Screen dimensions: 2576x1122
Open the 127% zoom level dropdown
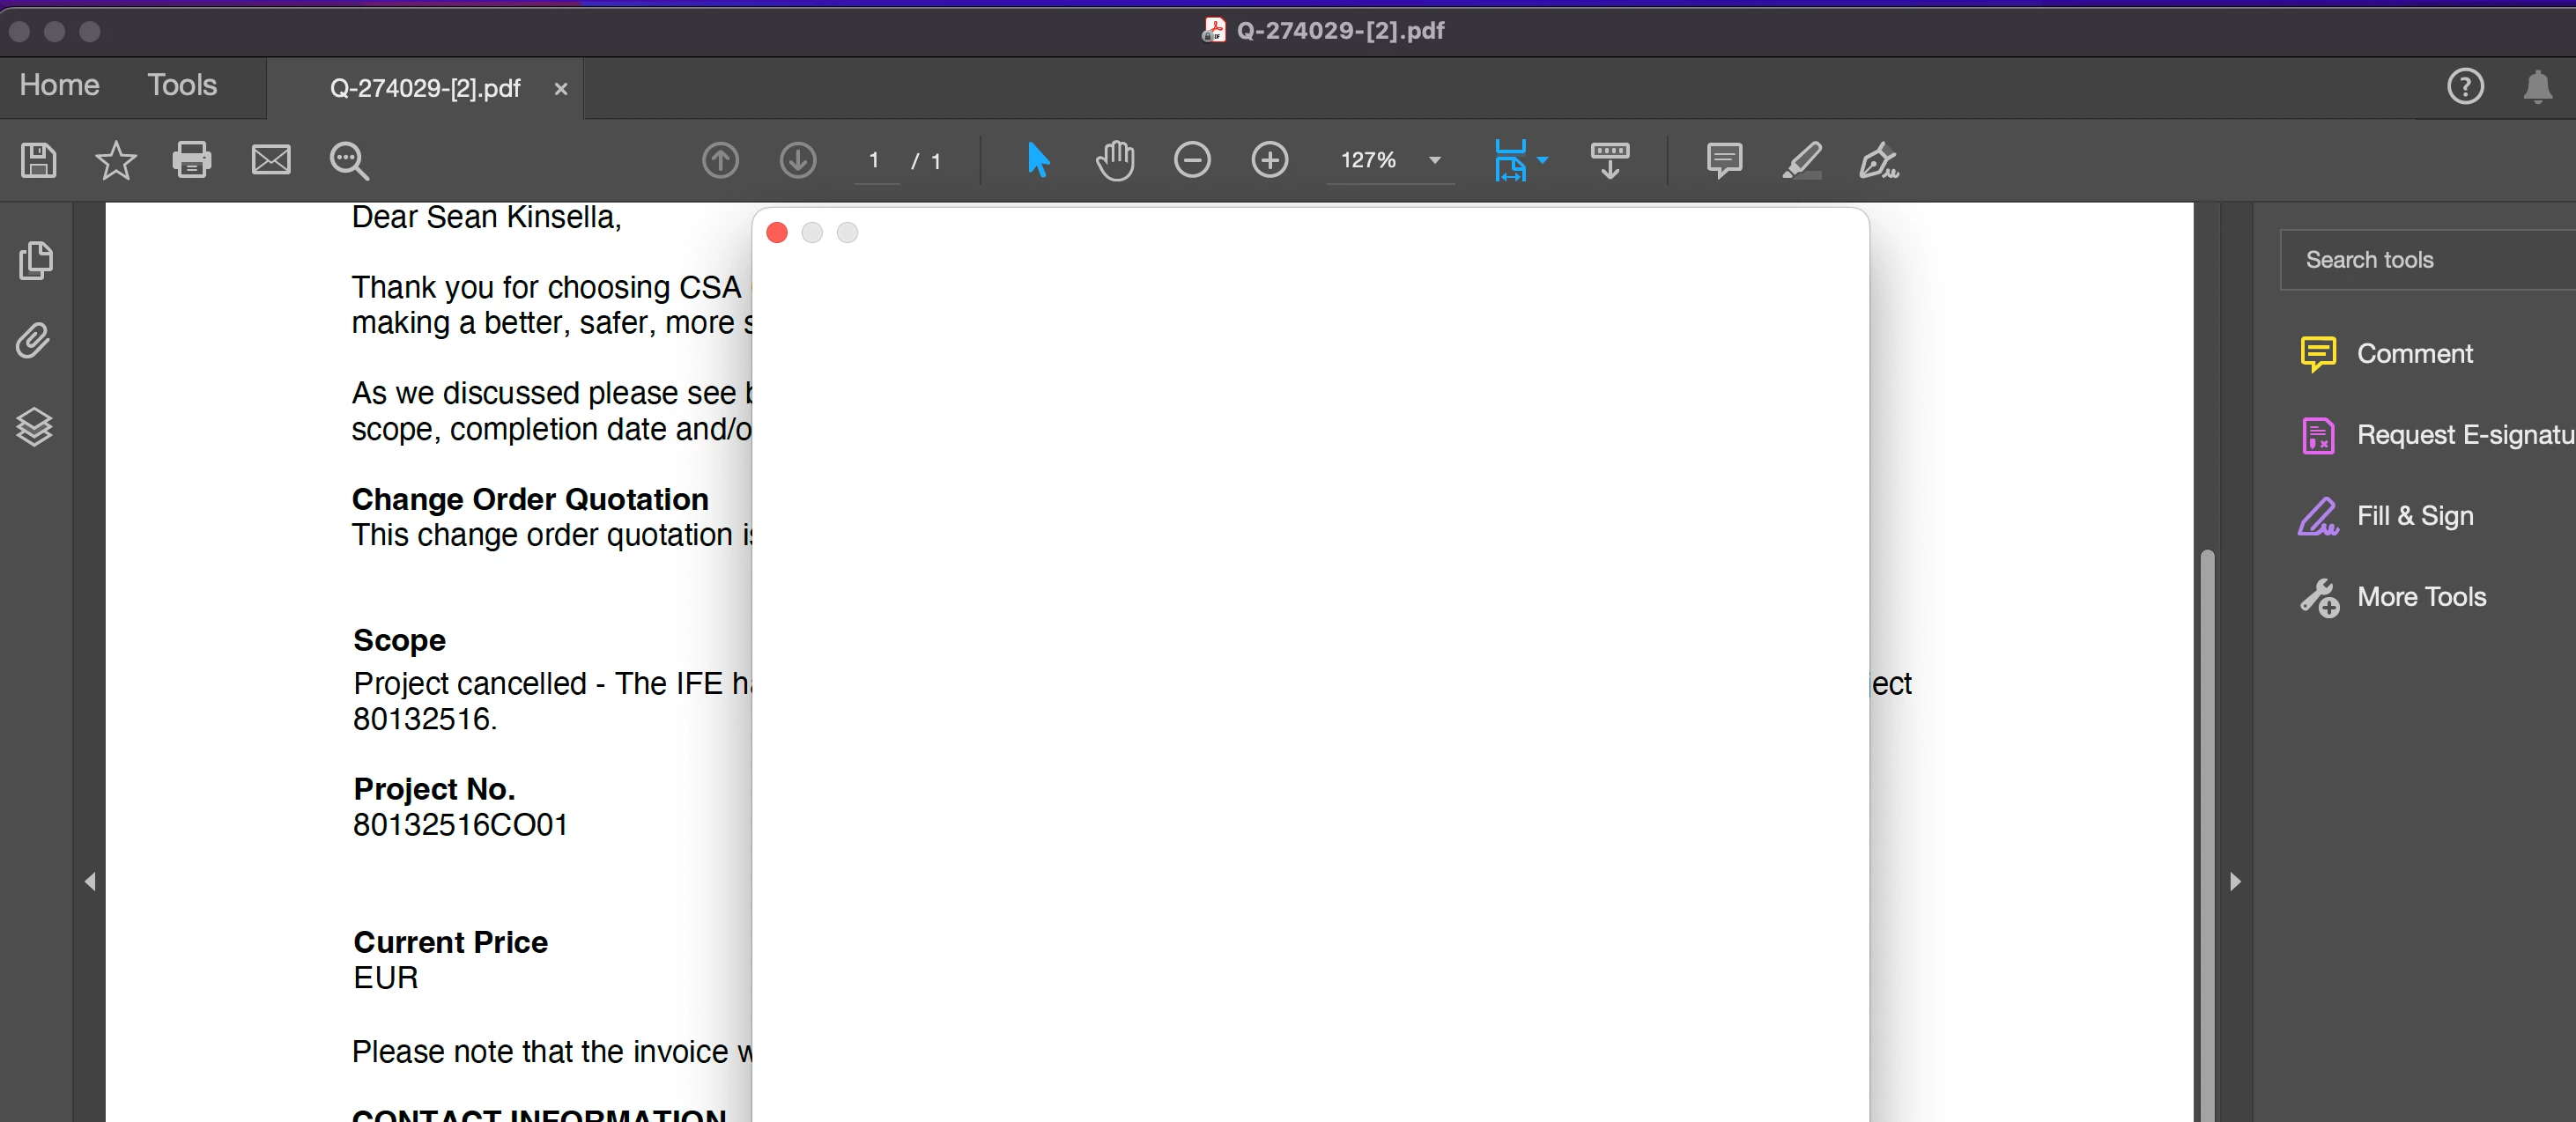click(1434, 160)
